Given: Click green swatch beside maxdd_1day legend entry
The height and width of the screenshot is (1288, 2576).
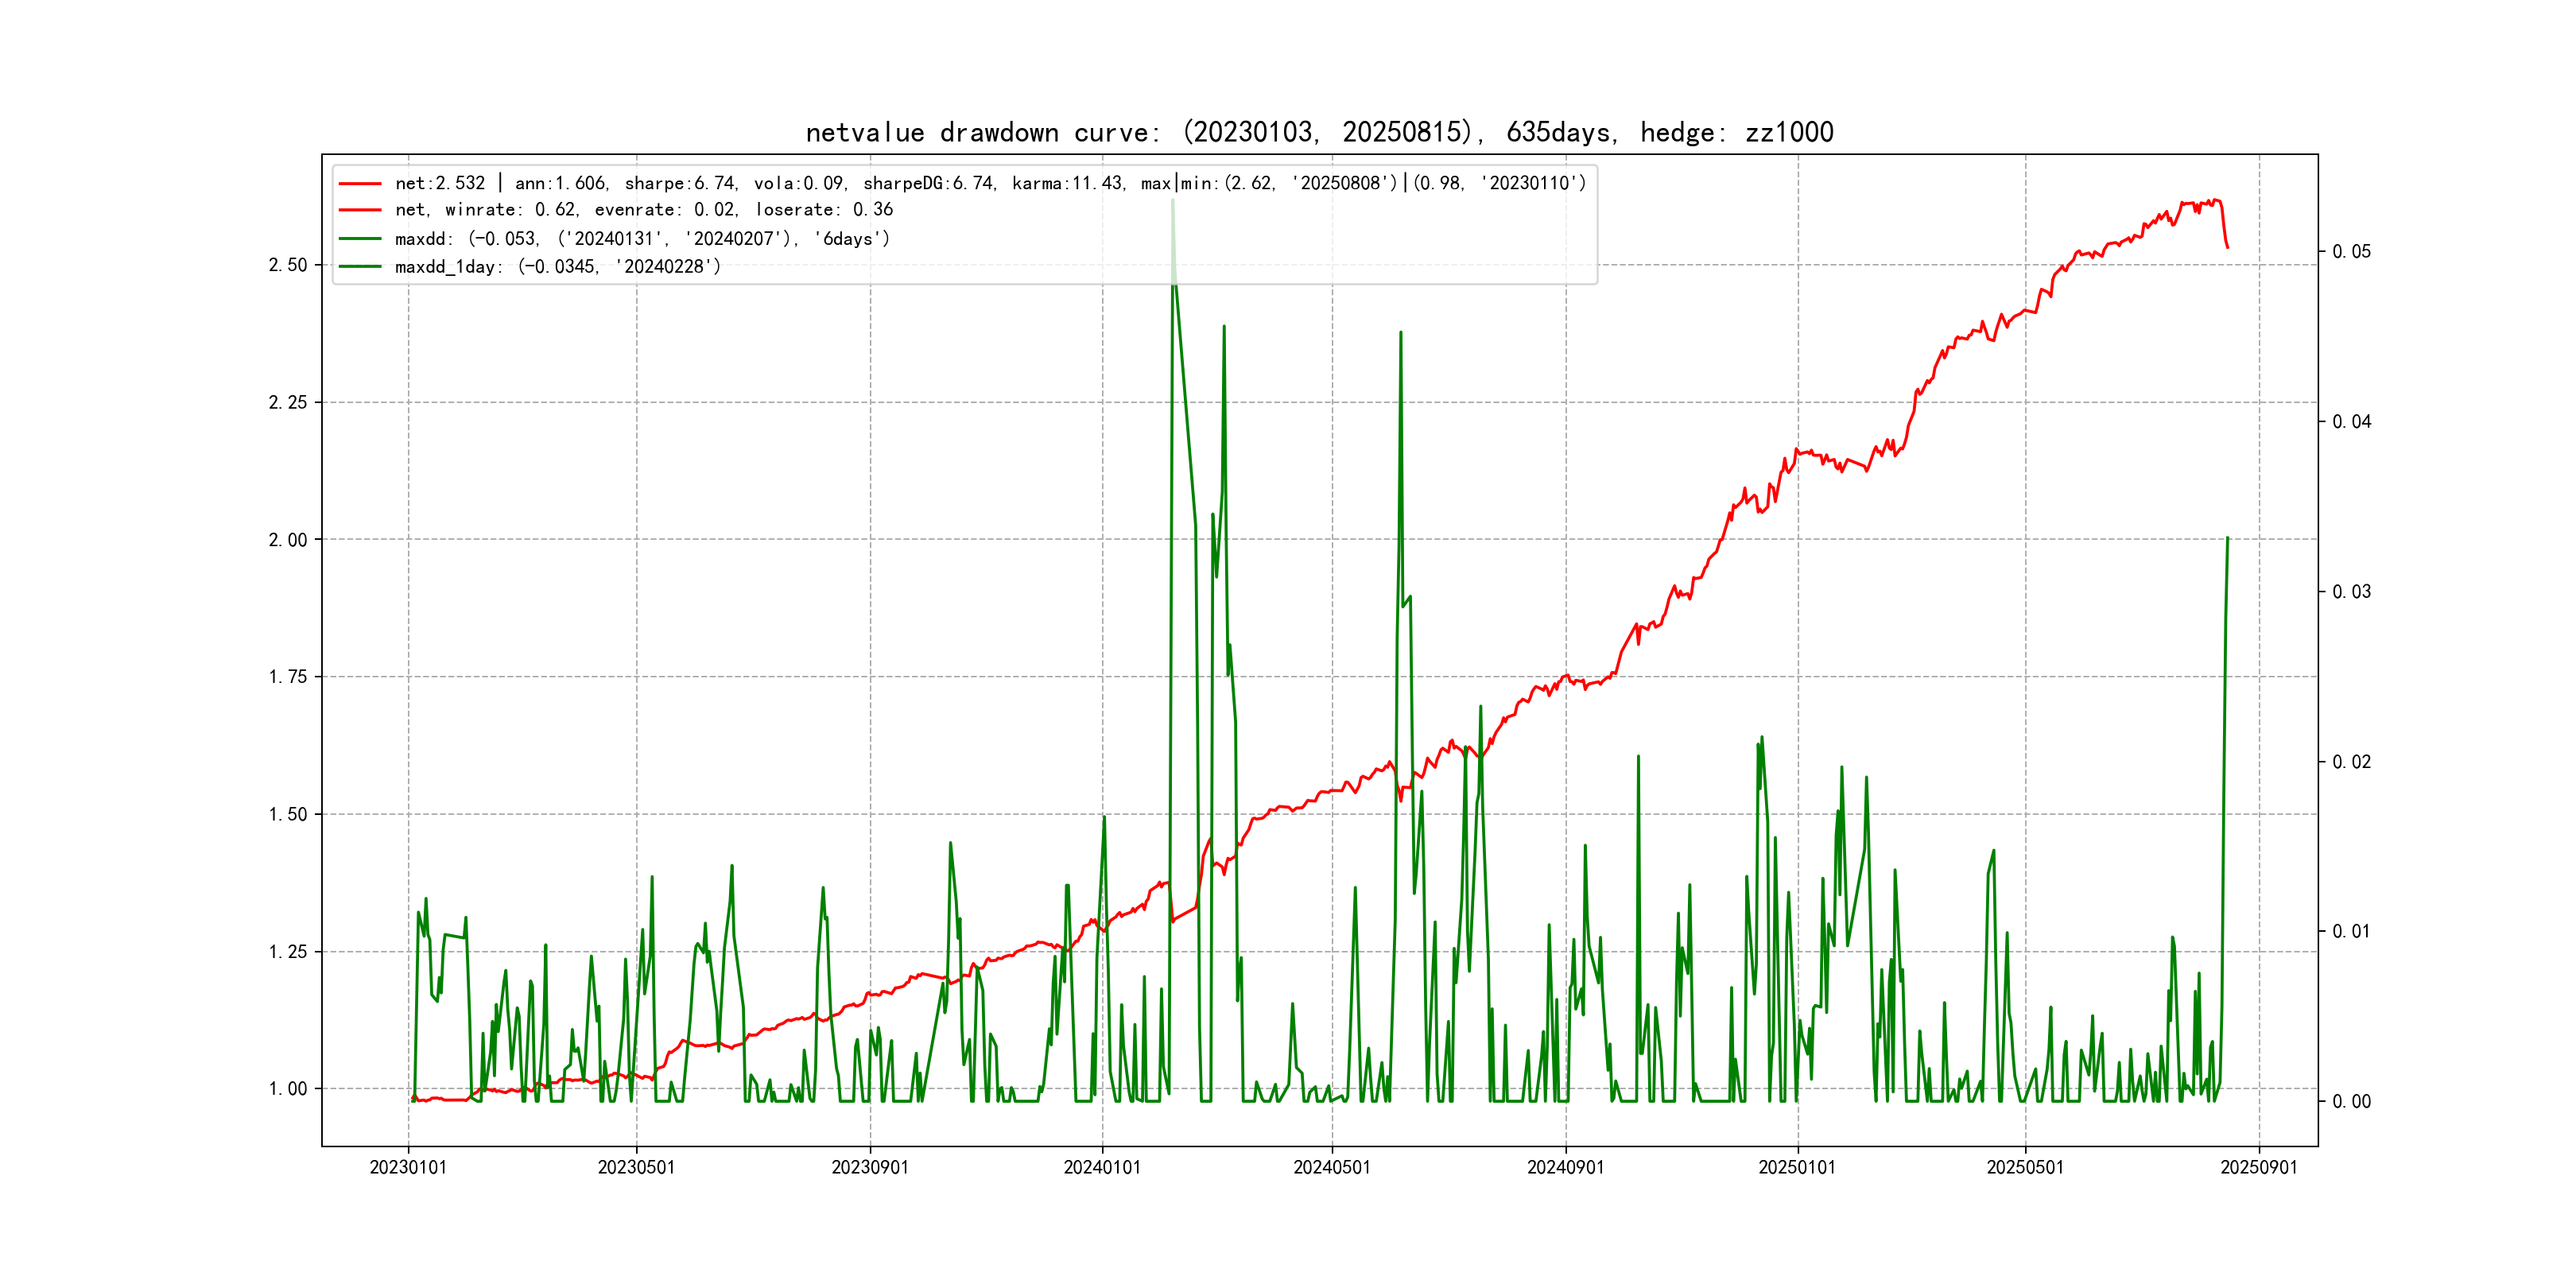Looking at the screenshot, I should 360,267.
